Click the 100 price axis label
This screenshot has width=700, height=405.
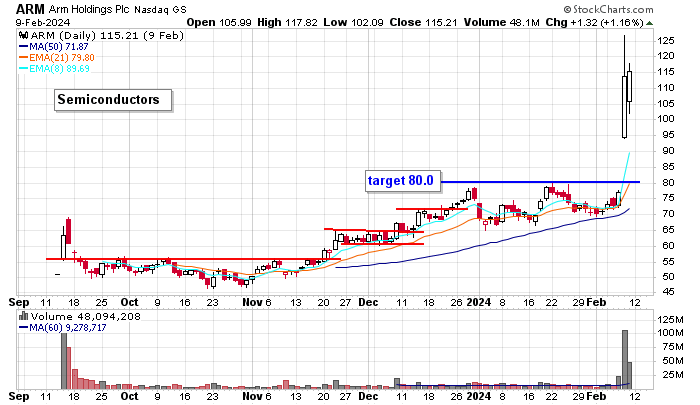(665, 119)
